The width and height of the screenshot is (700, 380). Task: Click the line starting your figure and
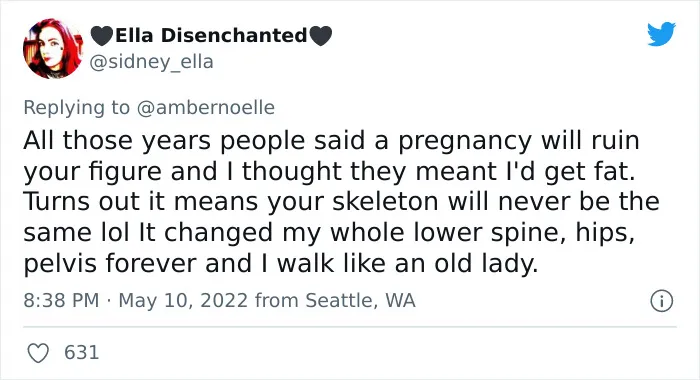[329, 172]
